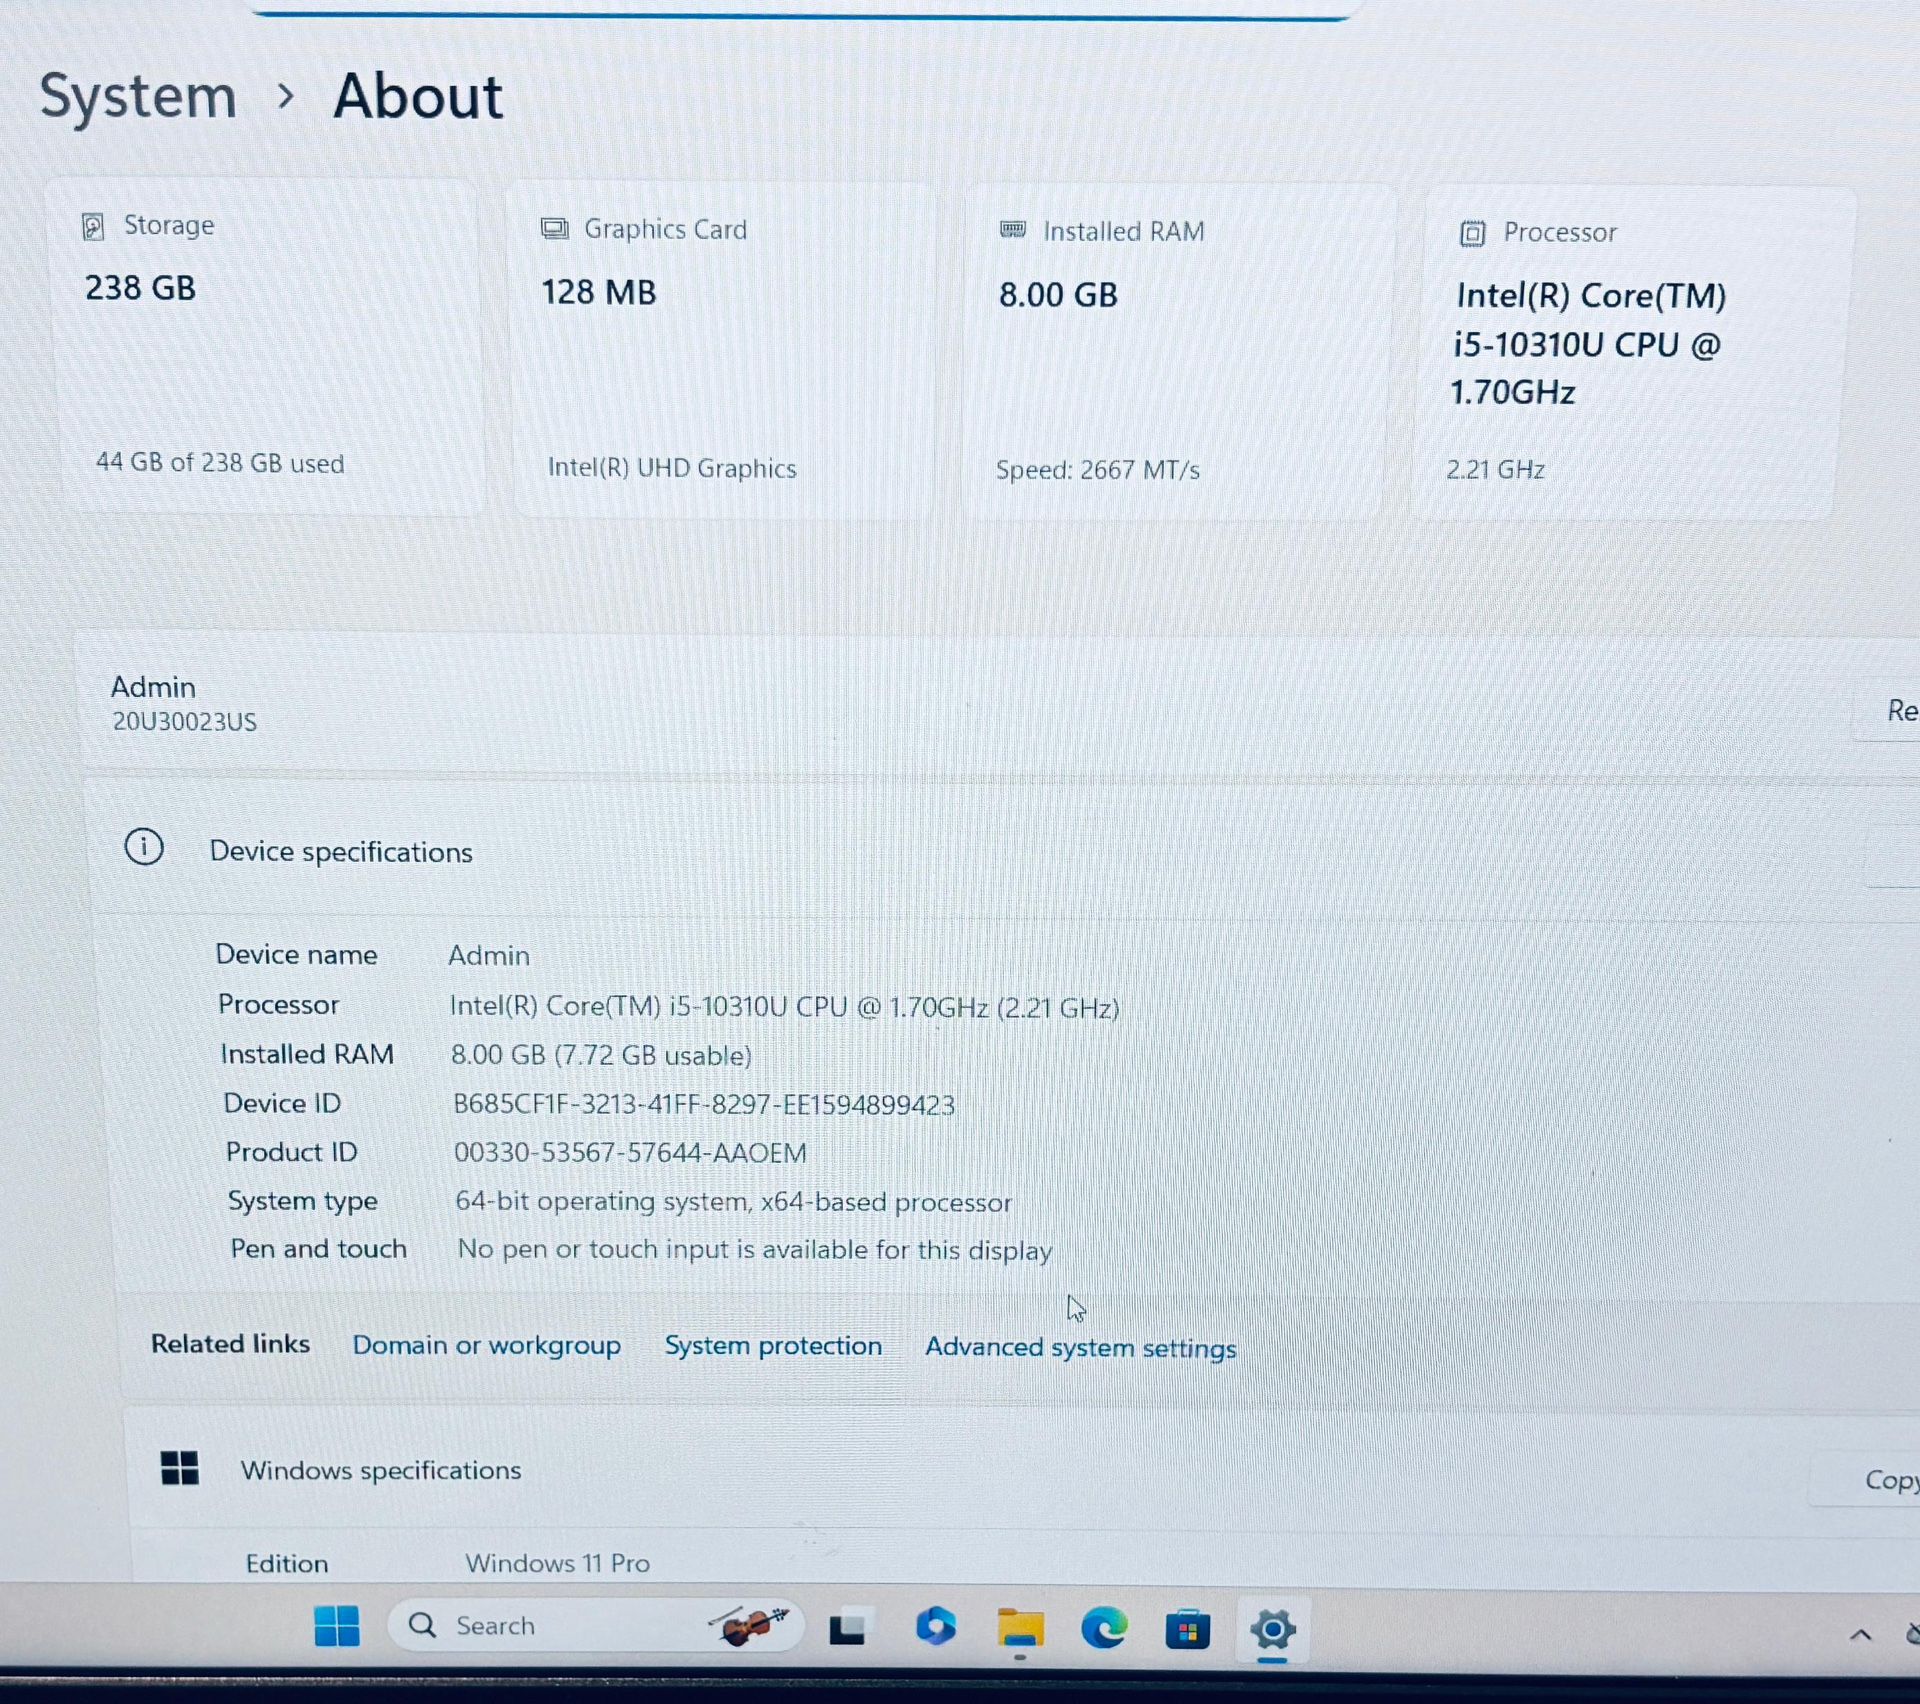Click the violin search highlight icon
The height and width of the screenshot is (1704, 1920).
tap(748, 1625)
